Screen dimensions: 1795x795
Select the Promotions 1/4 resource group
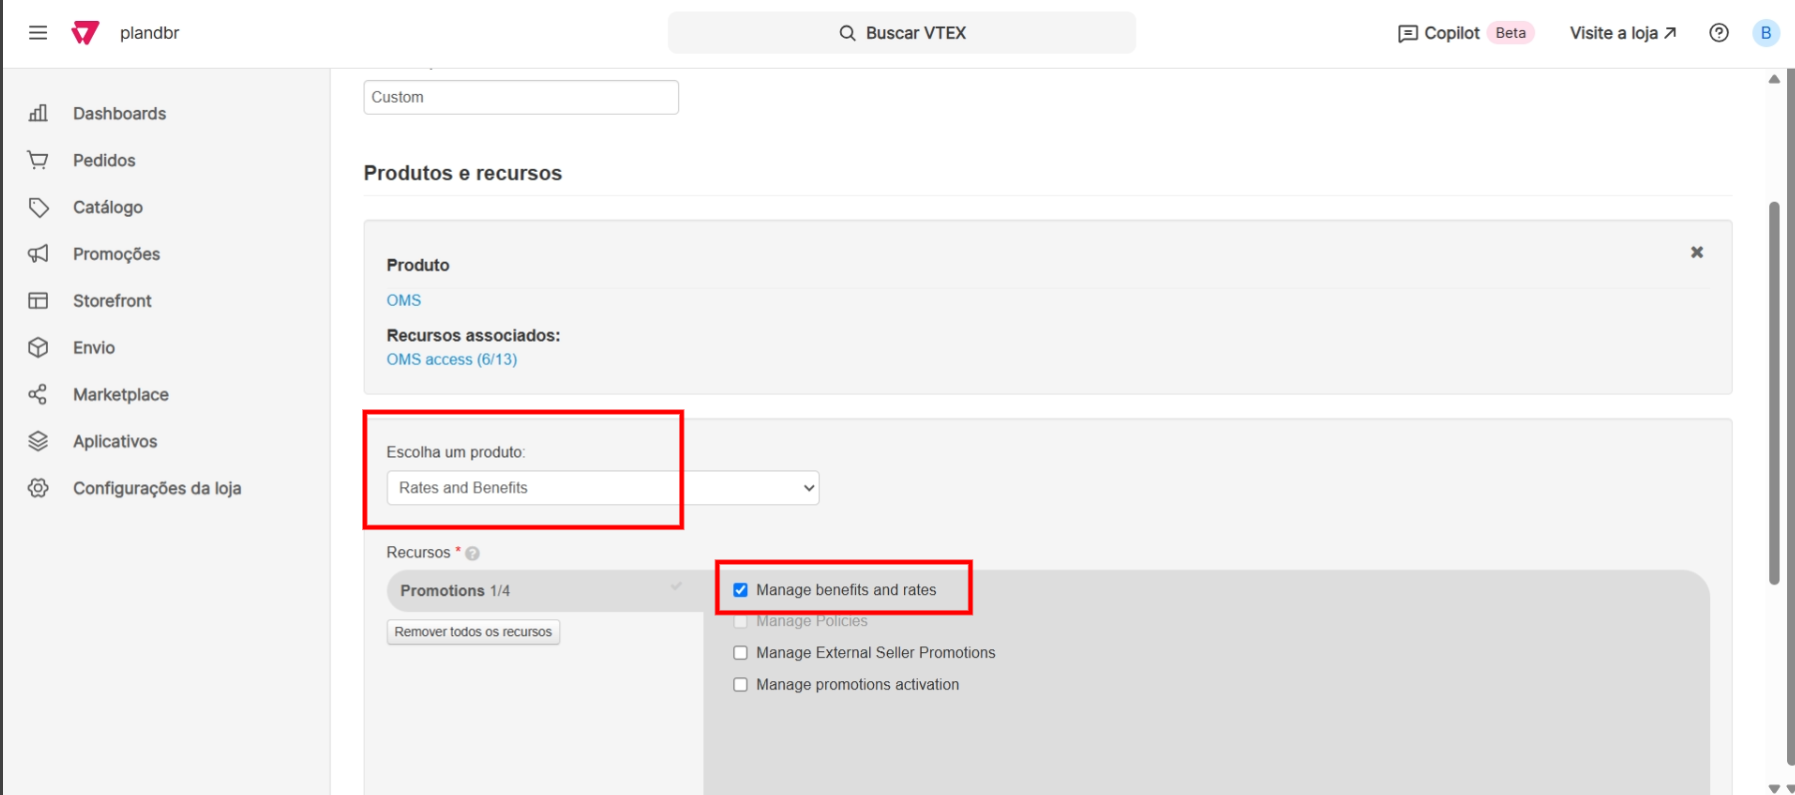click(545, 591)
